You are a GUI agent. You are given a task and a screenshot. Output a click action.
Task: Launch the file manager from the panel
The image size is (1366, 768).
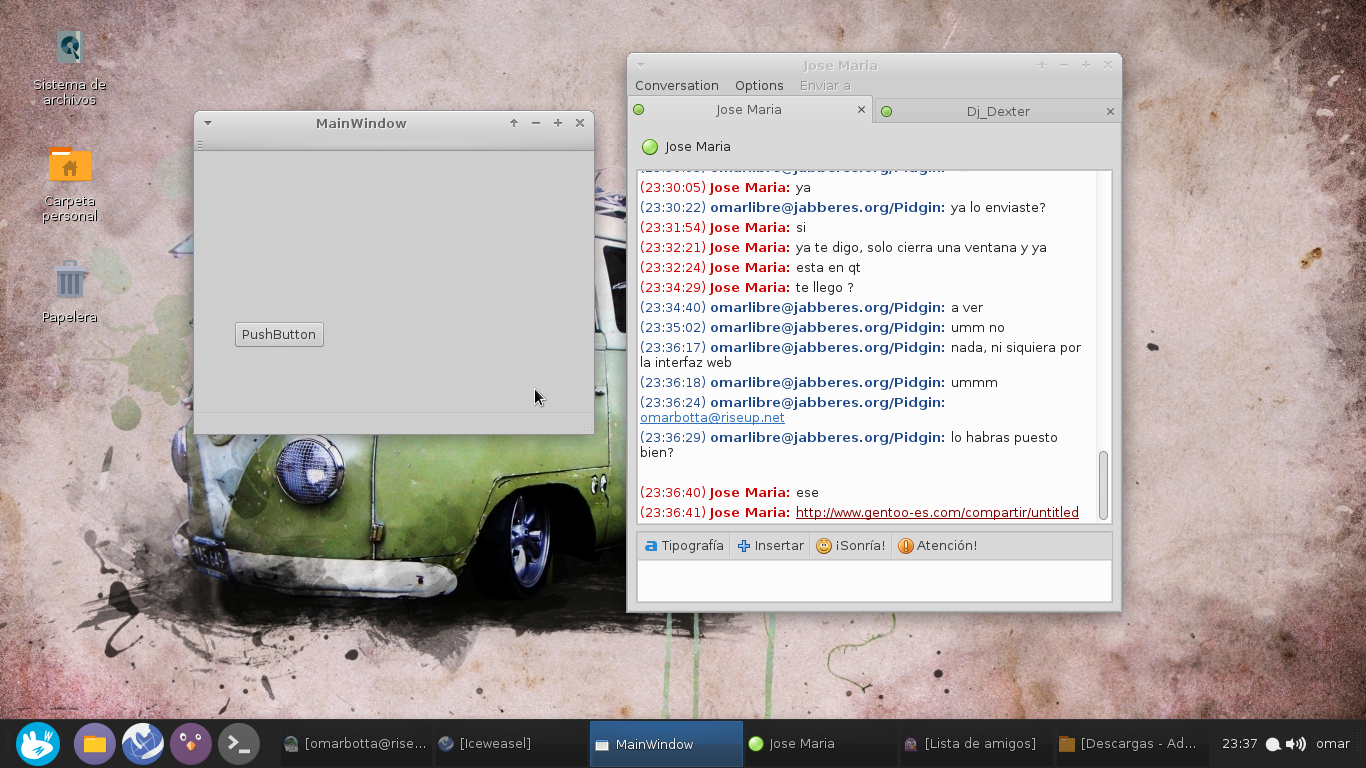(95, 744)
